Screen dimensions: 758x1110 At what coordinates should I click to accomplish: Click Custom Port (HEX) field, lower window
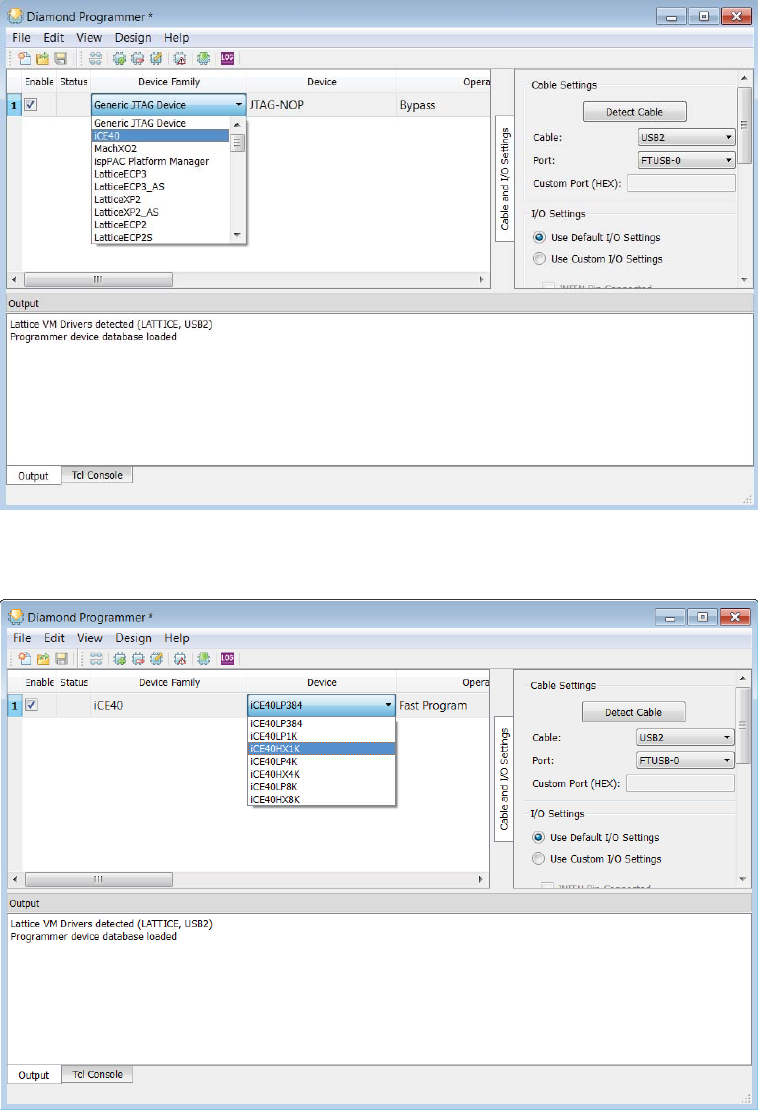click(680, 784)
